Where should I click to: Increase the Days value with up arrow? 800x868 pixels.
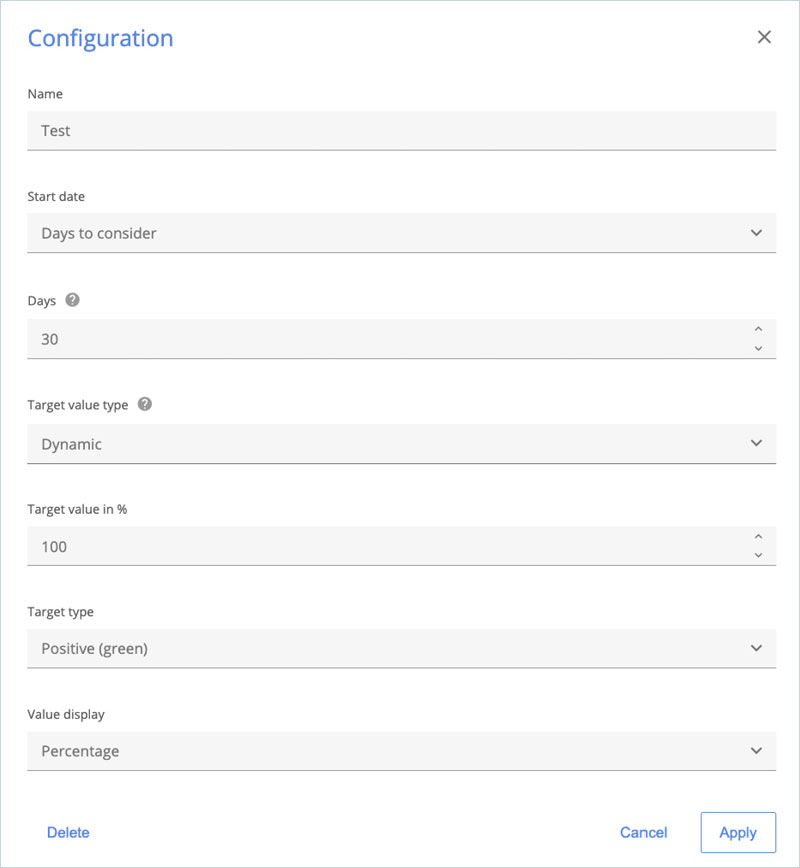coord(758,329)
